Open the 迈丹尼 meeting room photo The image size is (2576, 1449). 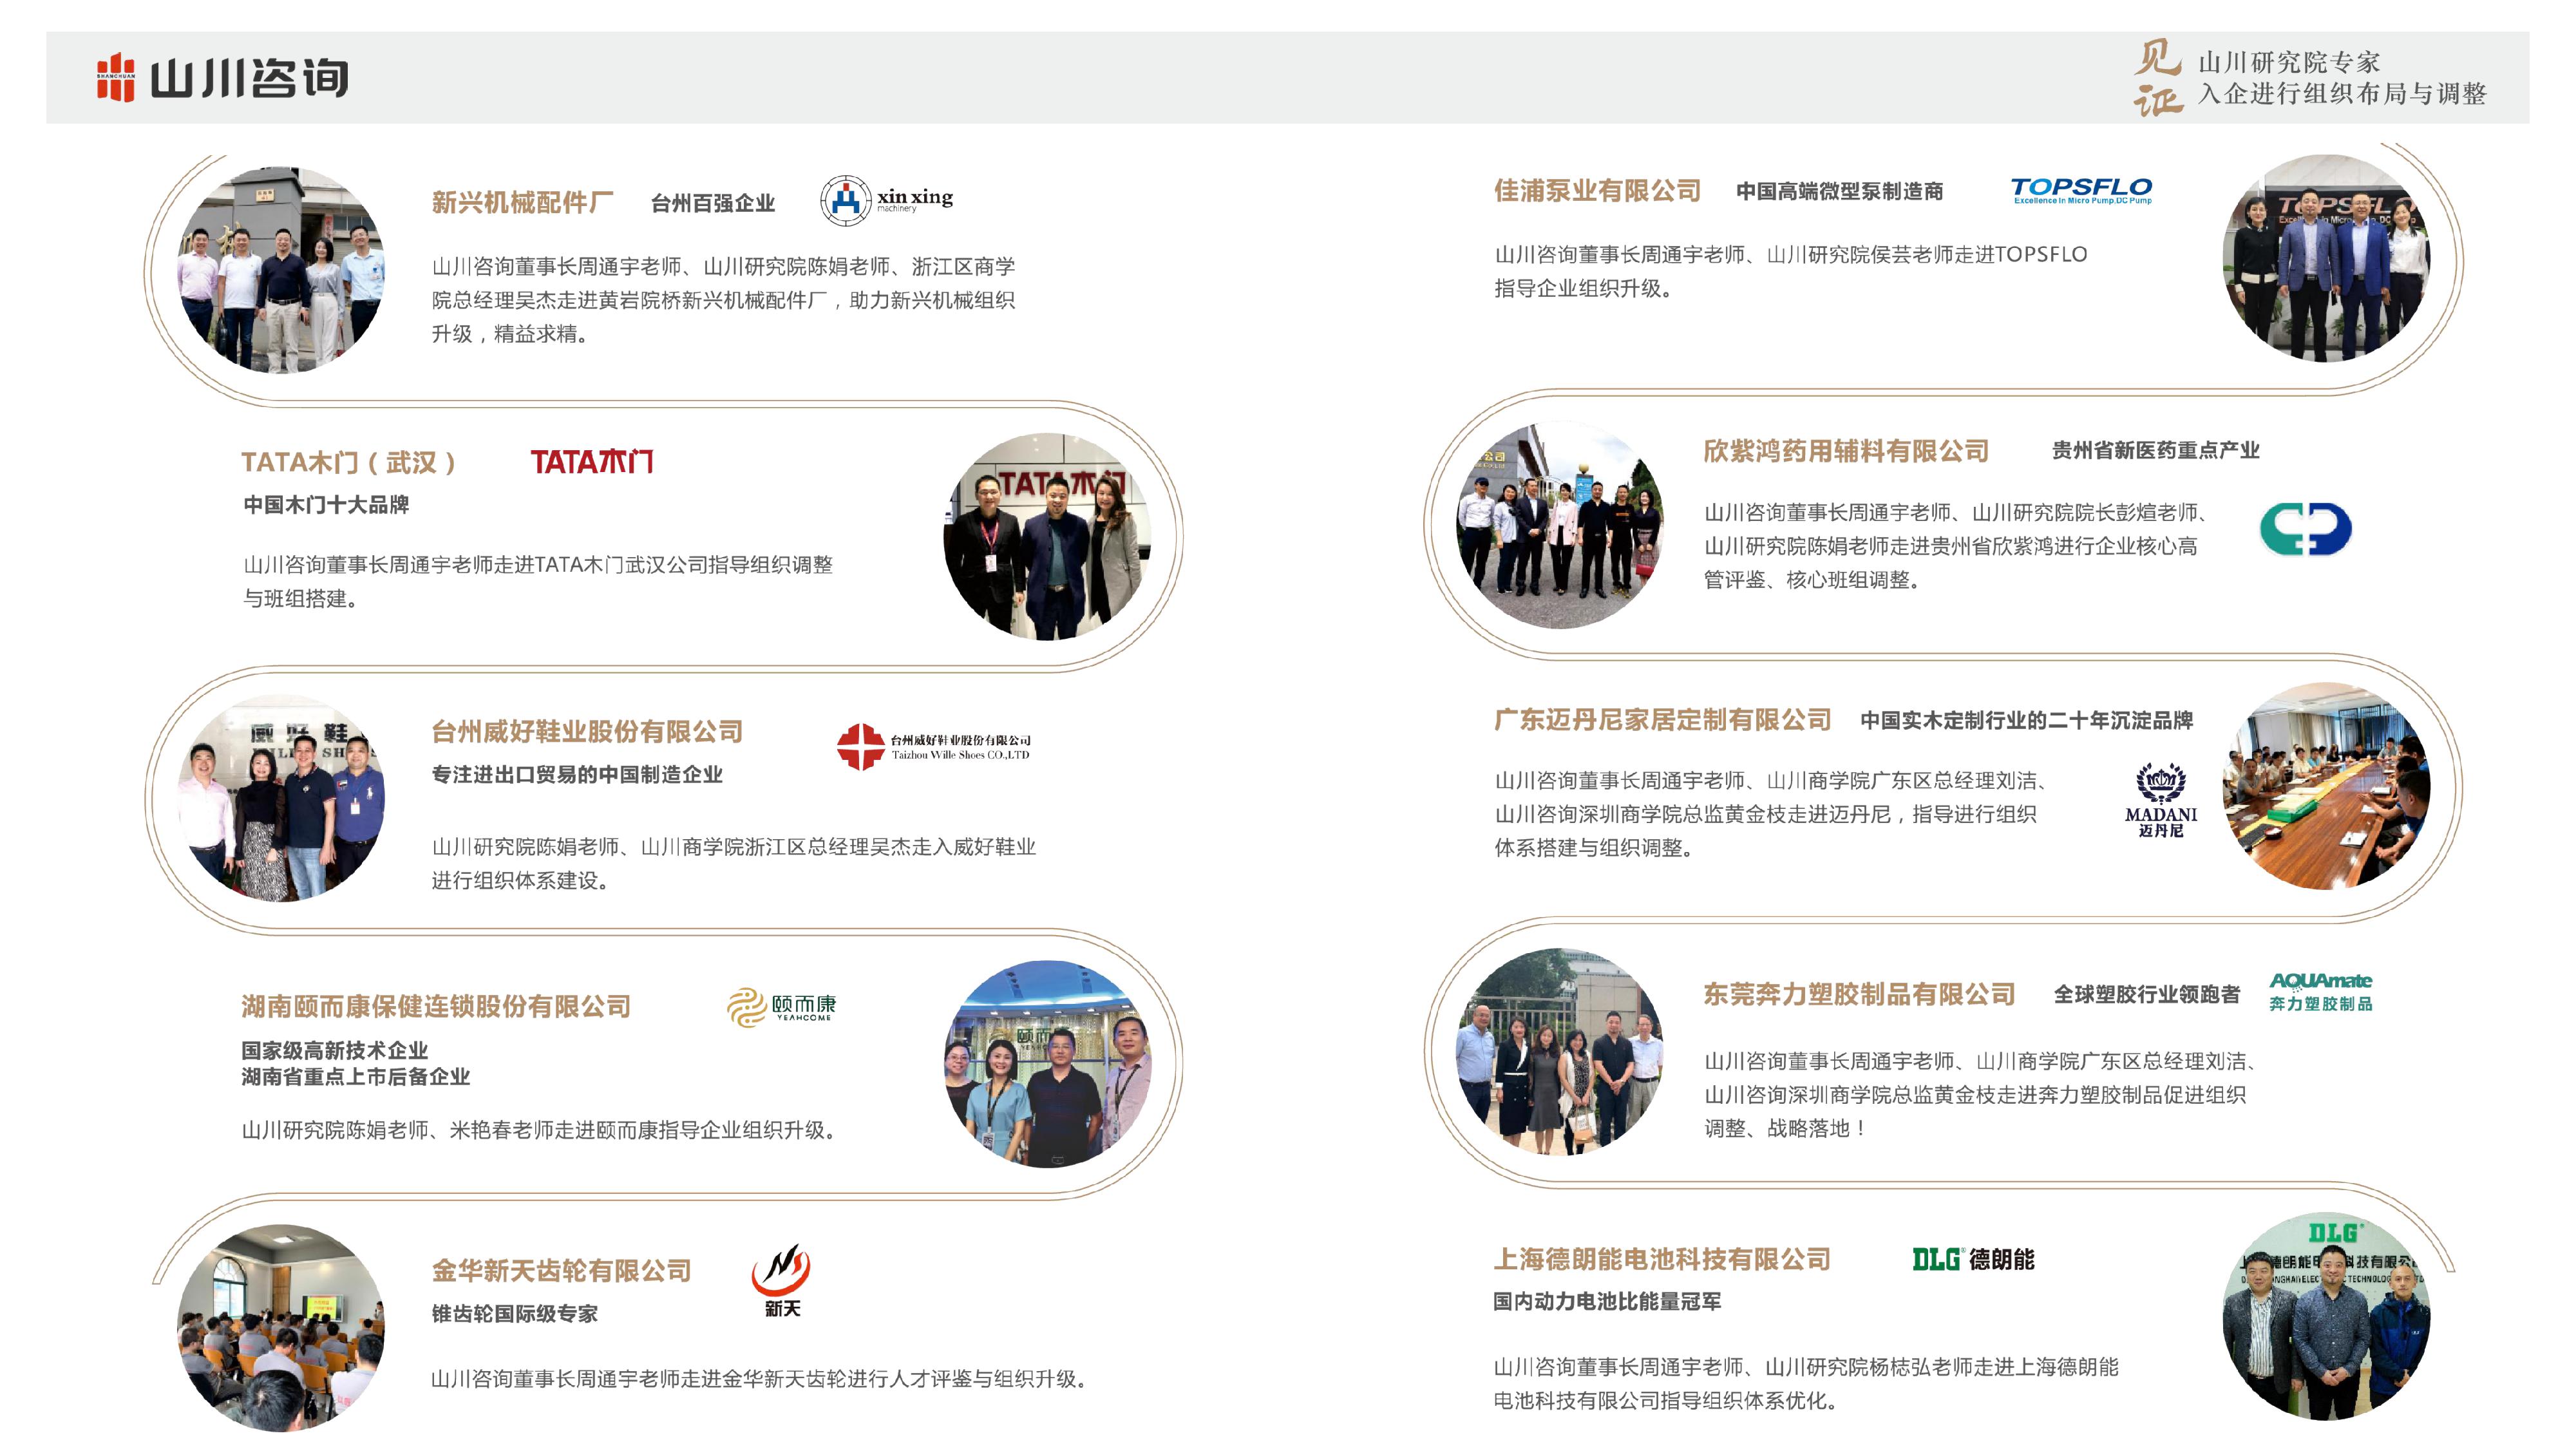coord(2326,786)
